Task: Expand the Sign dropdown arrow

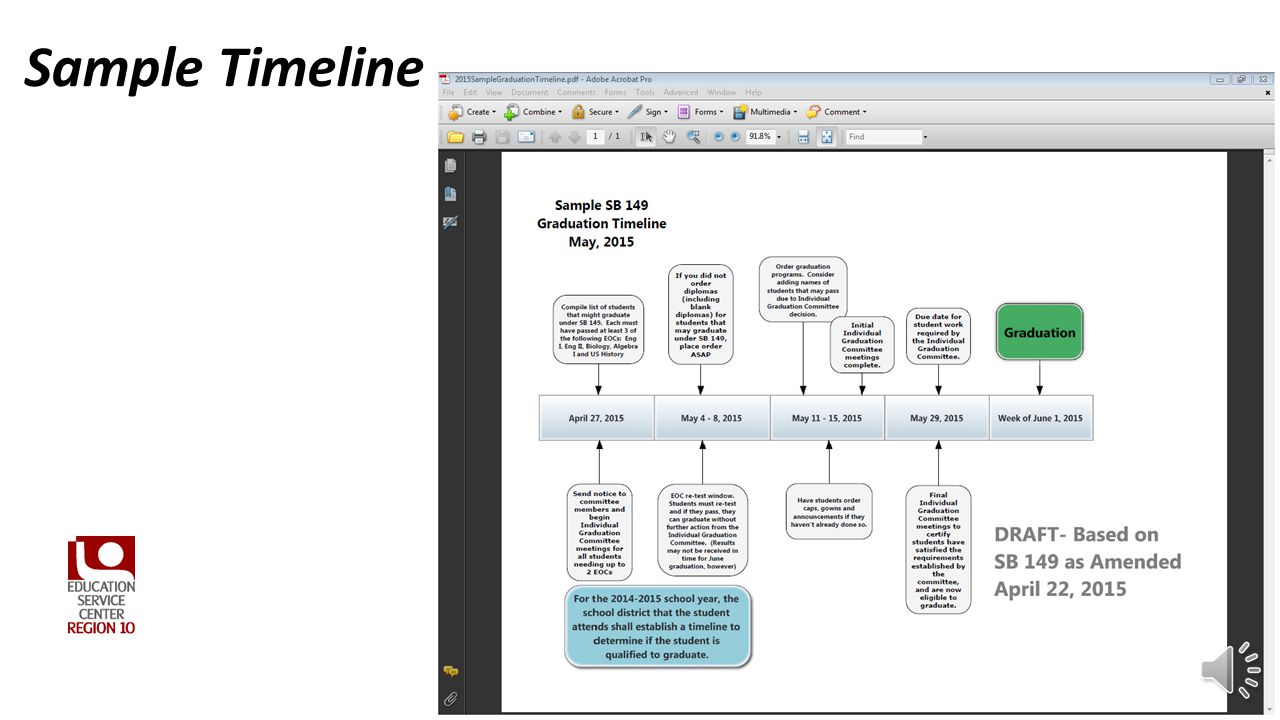Action: 667,112
